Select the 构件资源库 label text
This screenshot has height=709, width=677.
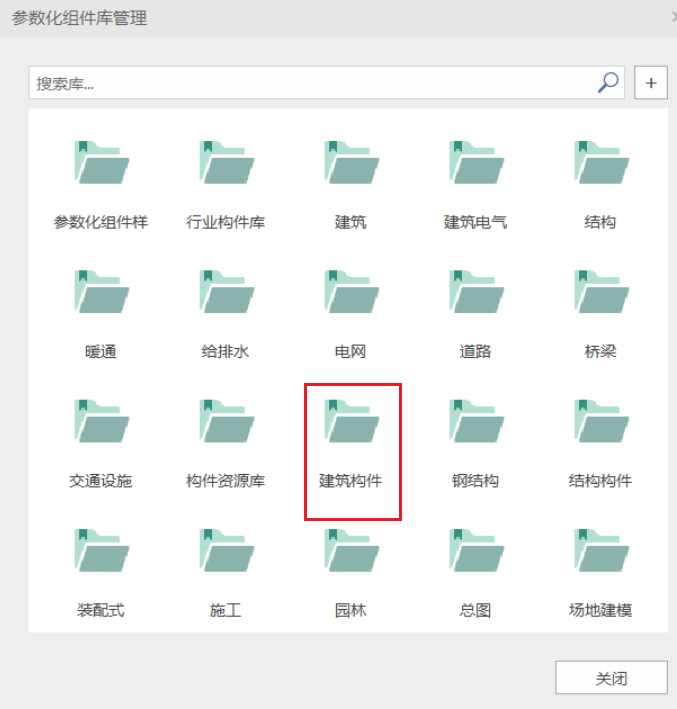[226, 481]
